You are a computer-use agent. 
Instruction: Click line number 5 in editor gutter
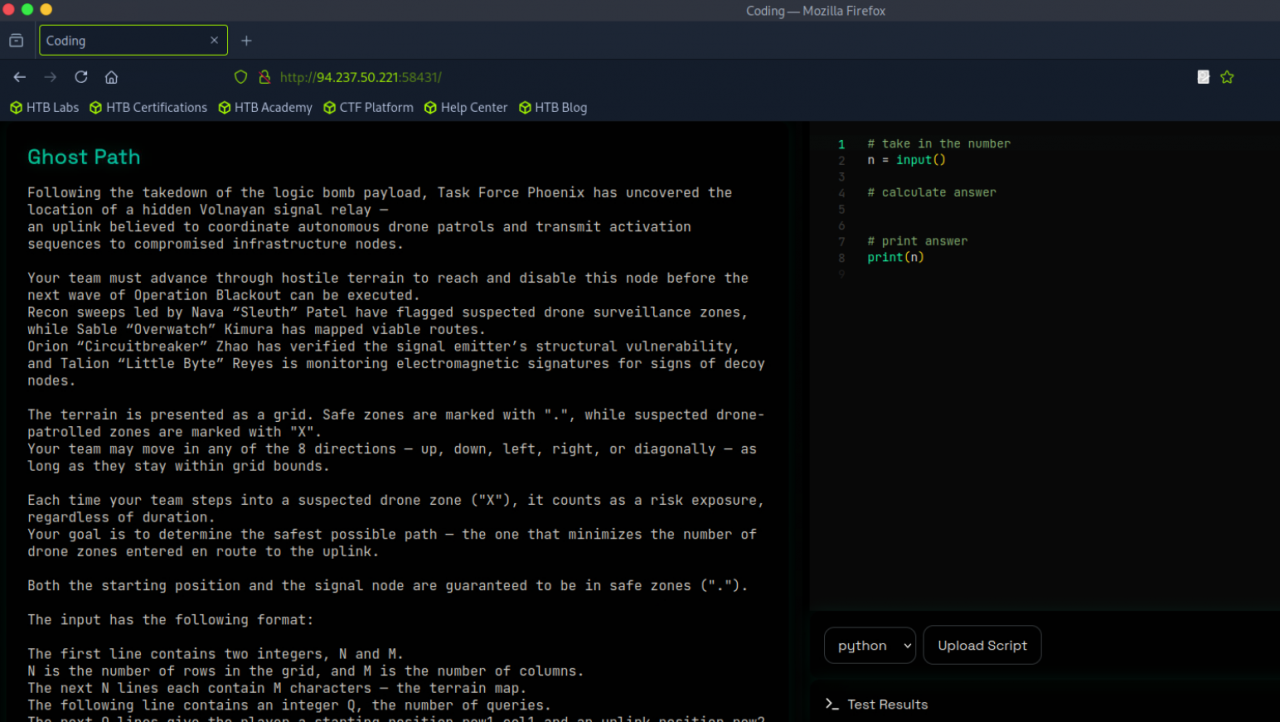coord(842,209)
